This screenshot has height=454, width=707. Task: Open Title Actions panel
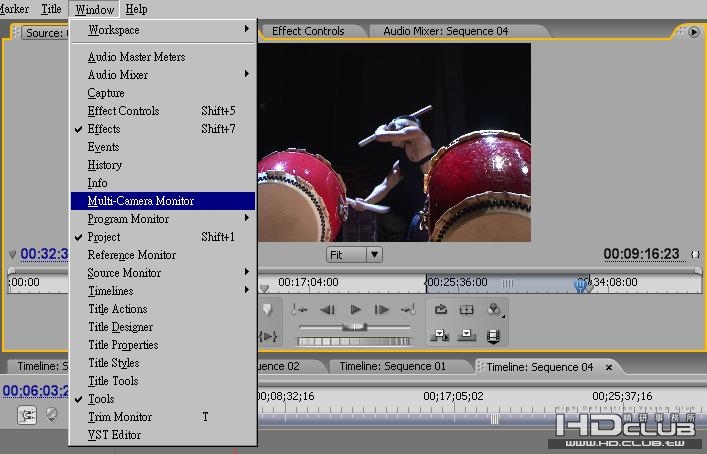click(x=163, y=309)
